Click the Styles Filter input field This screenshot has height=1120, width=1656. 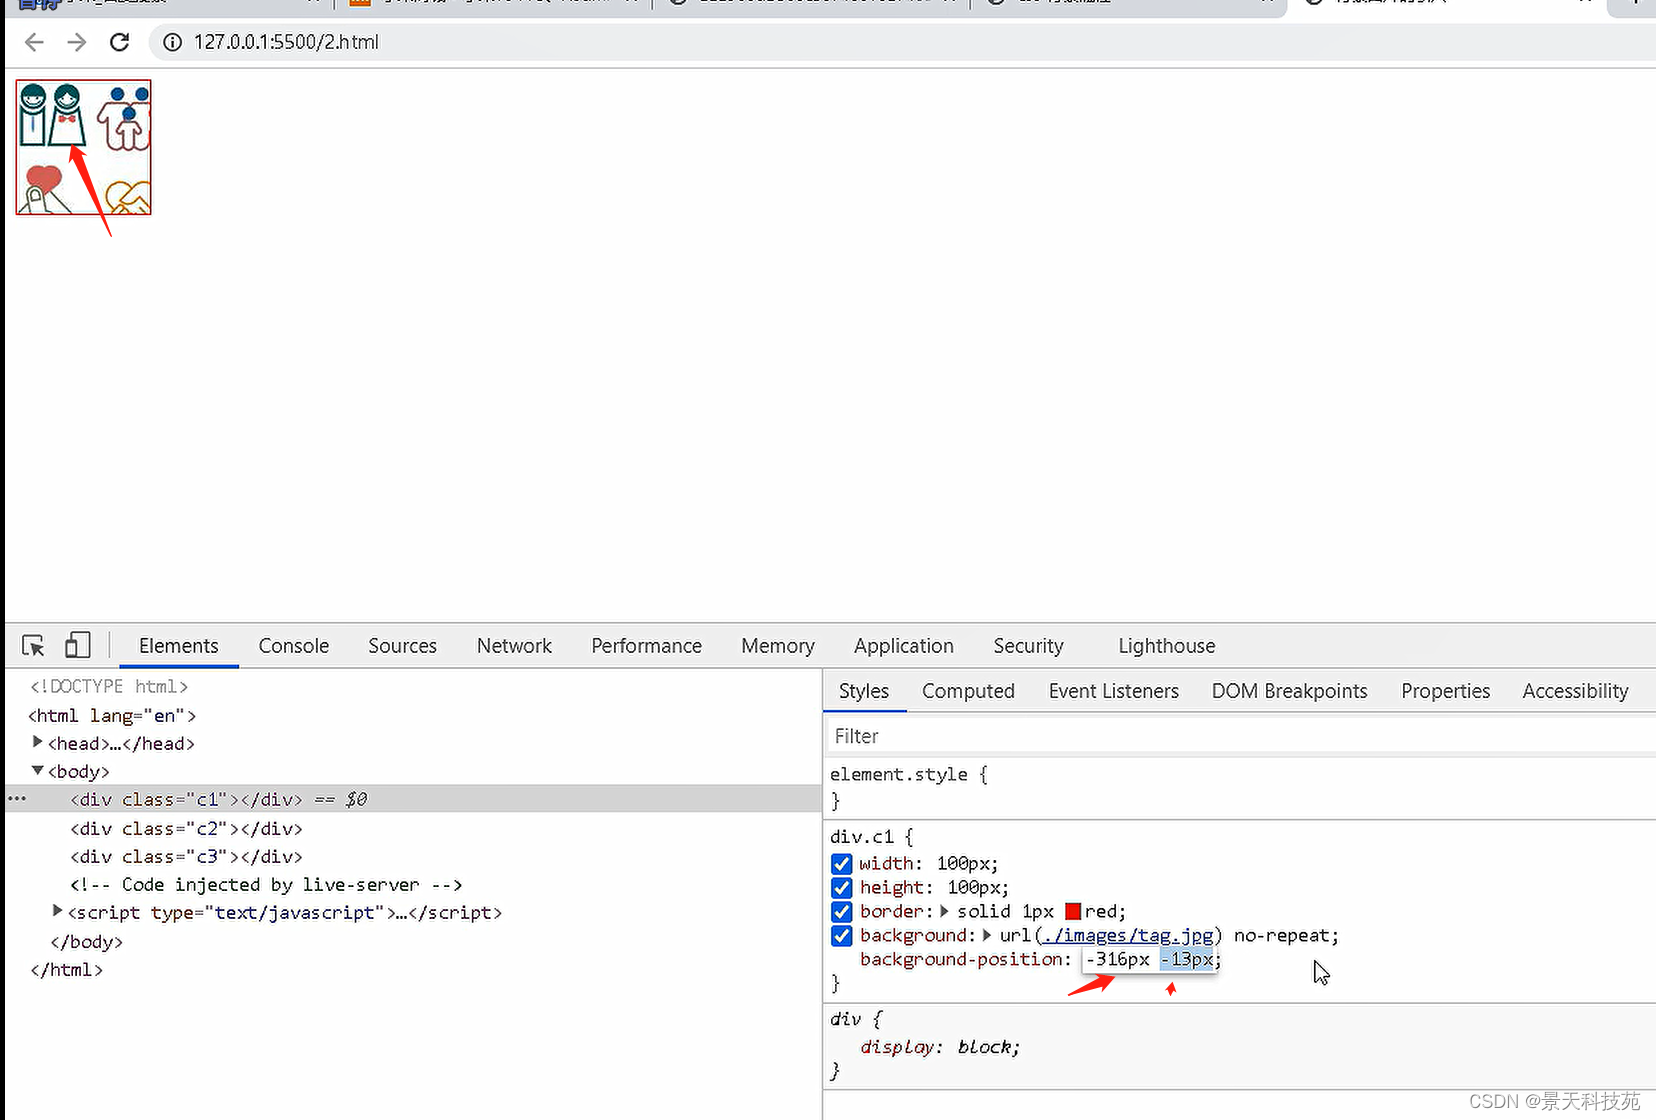click(x=1240, y=736)
